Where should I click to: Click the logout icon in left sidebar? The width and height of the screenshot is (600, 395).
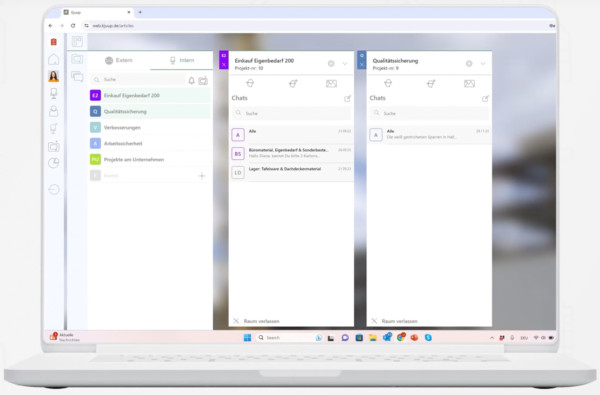pos(54,189)
